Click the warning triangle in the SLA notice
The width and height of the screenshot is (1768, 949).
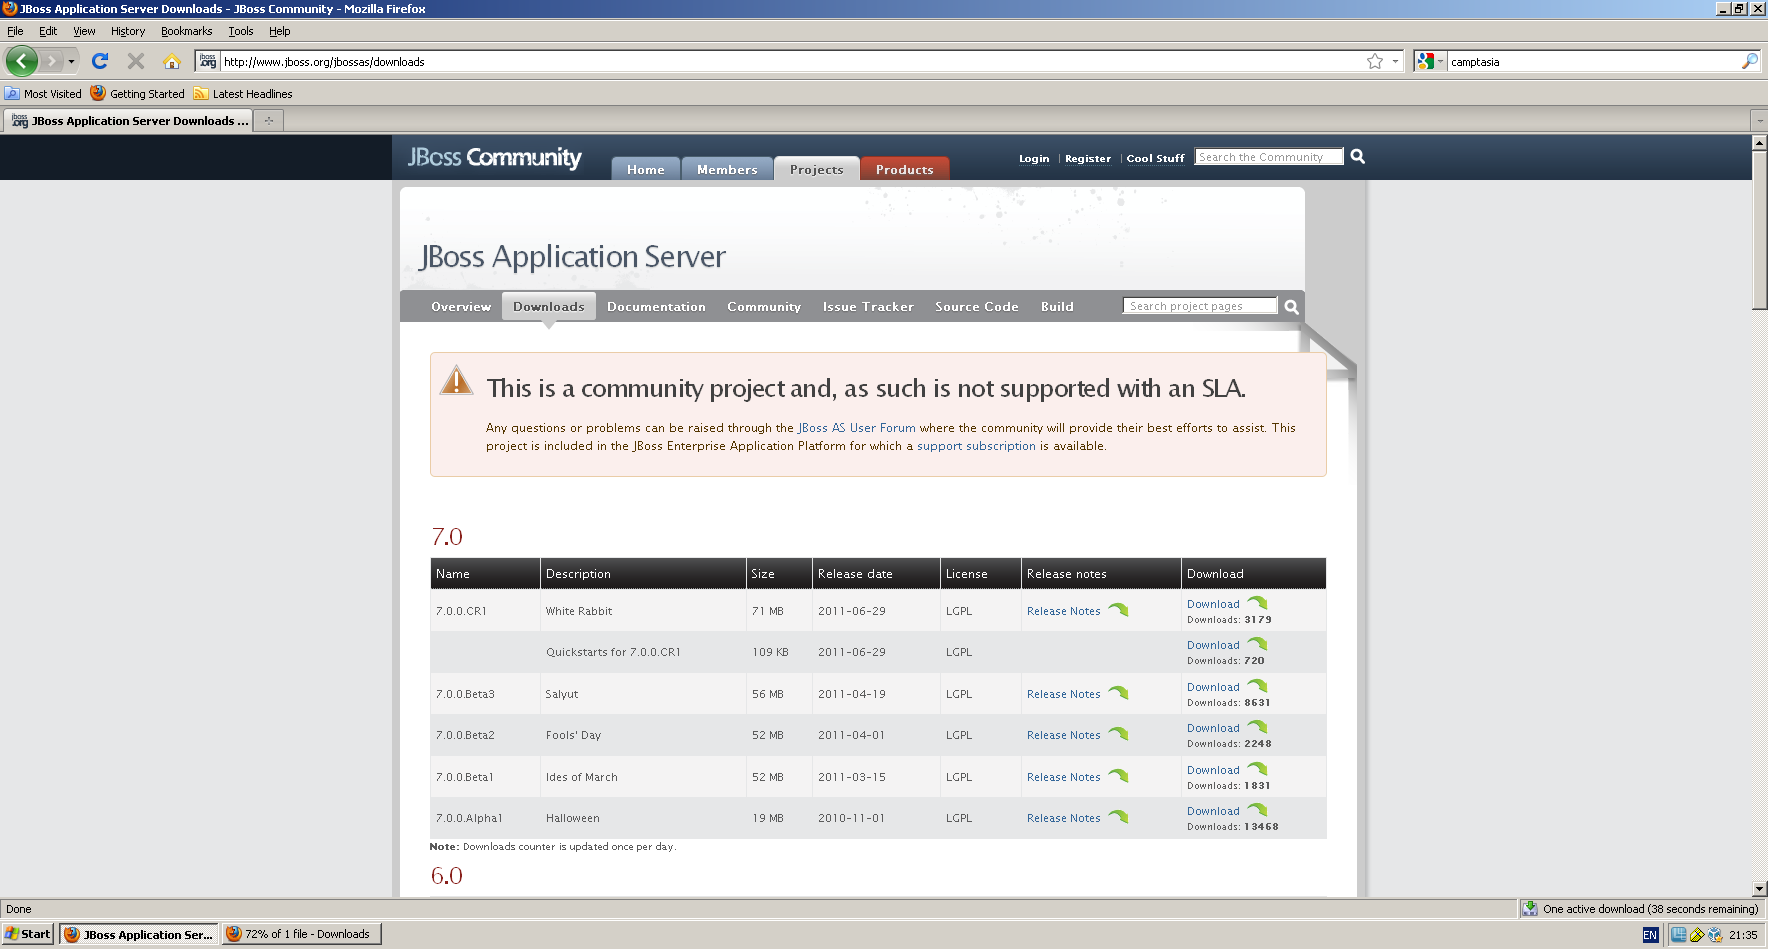point(456,381)
